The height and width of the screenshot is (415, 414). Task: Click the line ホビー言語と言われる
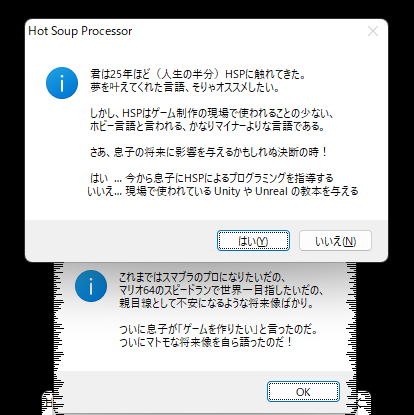[207, 126]
